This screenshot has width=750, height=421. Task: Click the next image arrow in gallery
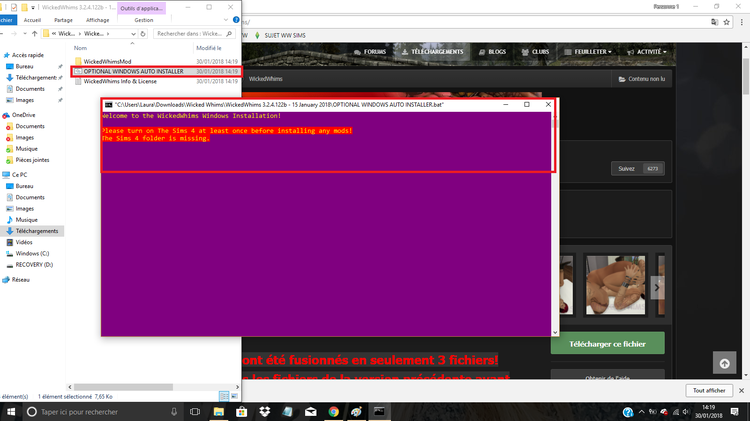[x=657, y=287]
